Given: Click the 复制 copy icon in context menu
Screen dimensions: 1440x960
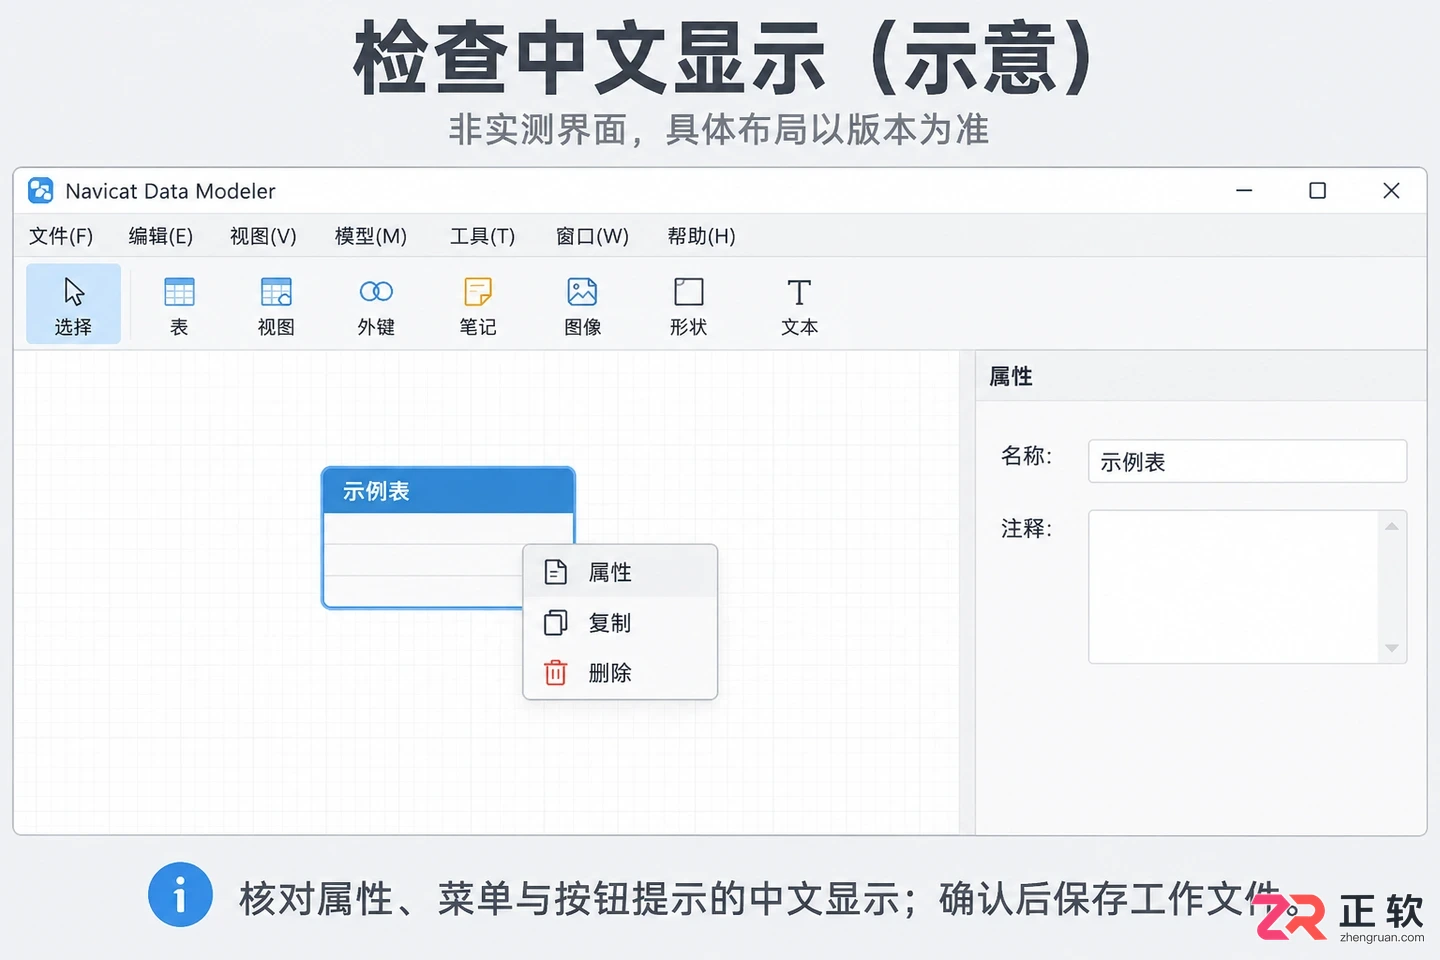Looking at the screenshot, I should (556, 623).
